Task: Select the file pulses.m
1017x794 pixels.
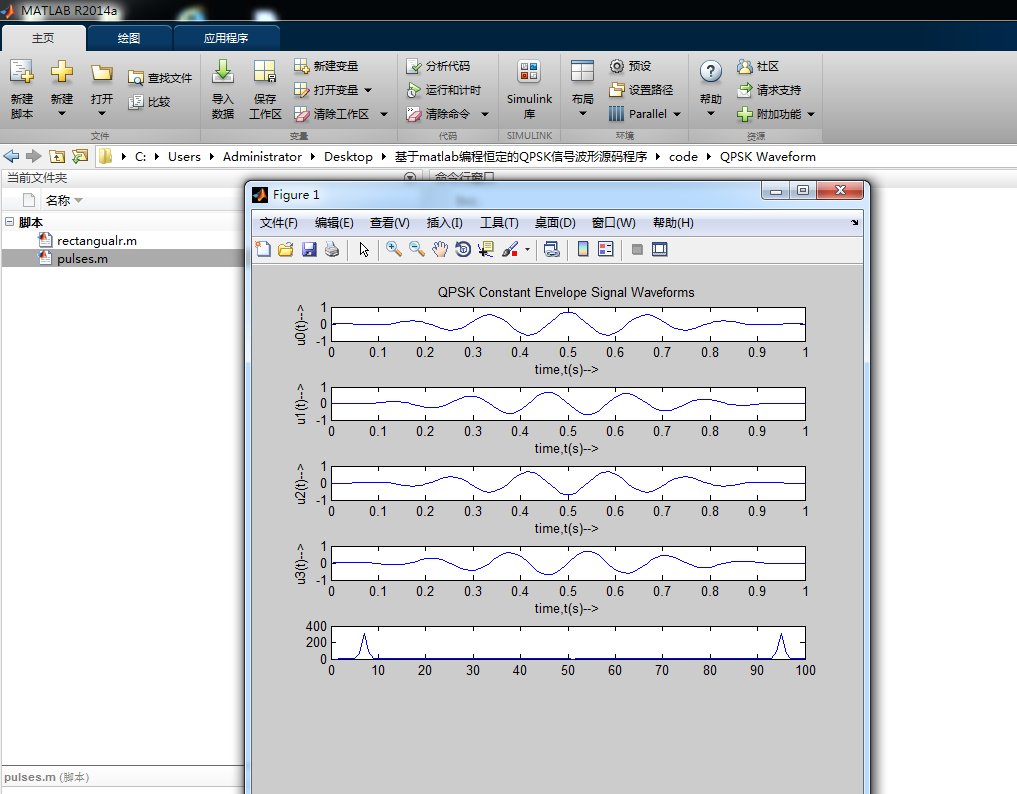Action: (x=82, y=259)
